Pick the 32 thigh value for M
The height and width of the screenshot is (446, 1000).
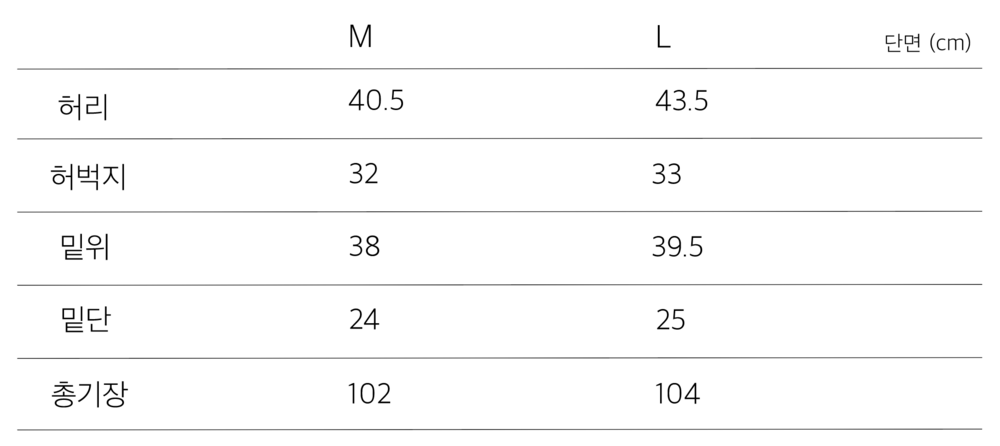[364, 174]
